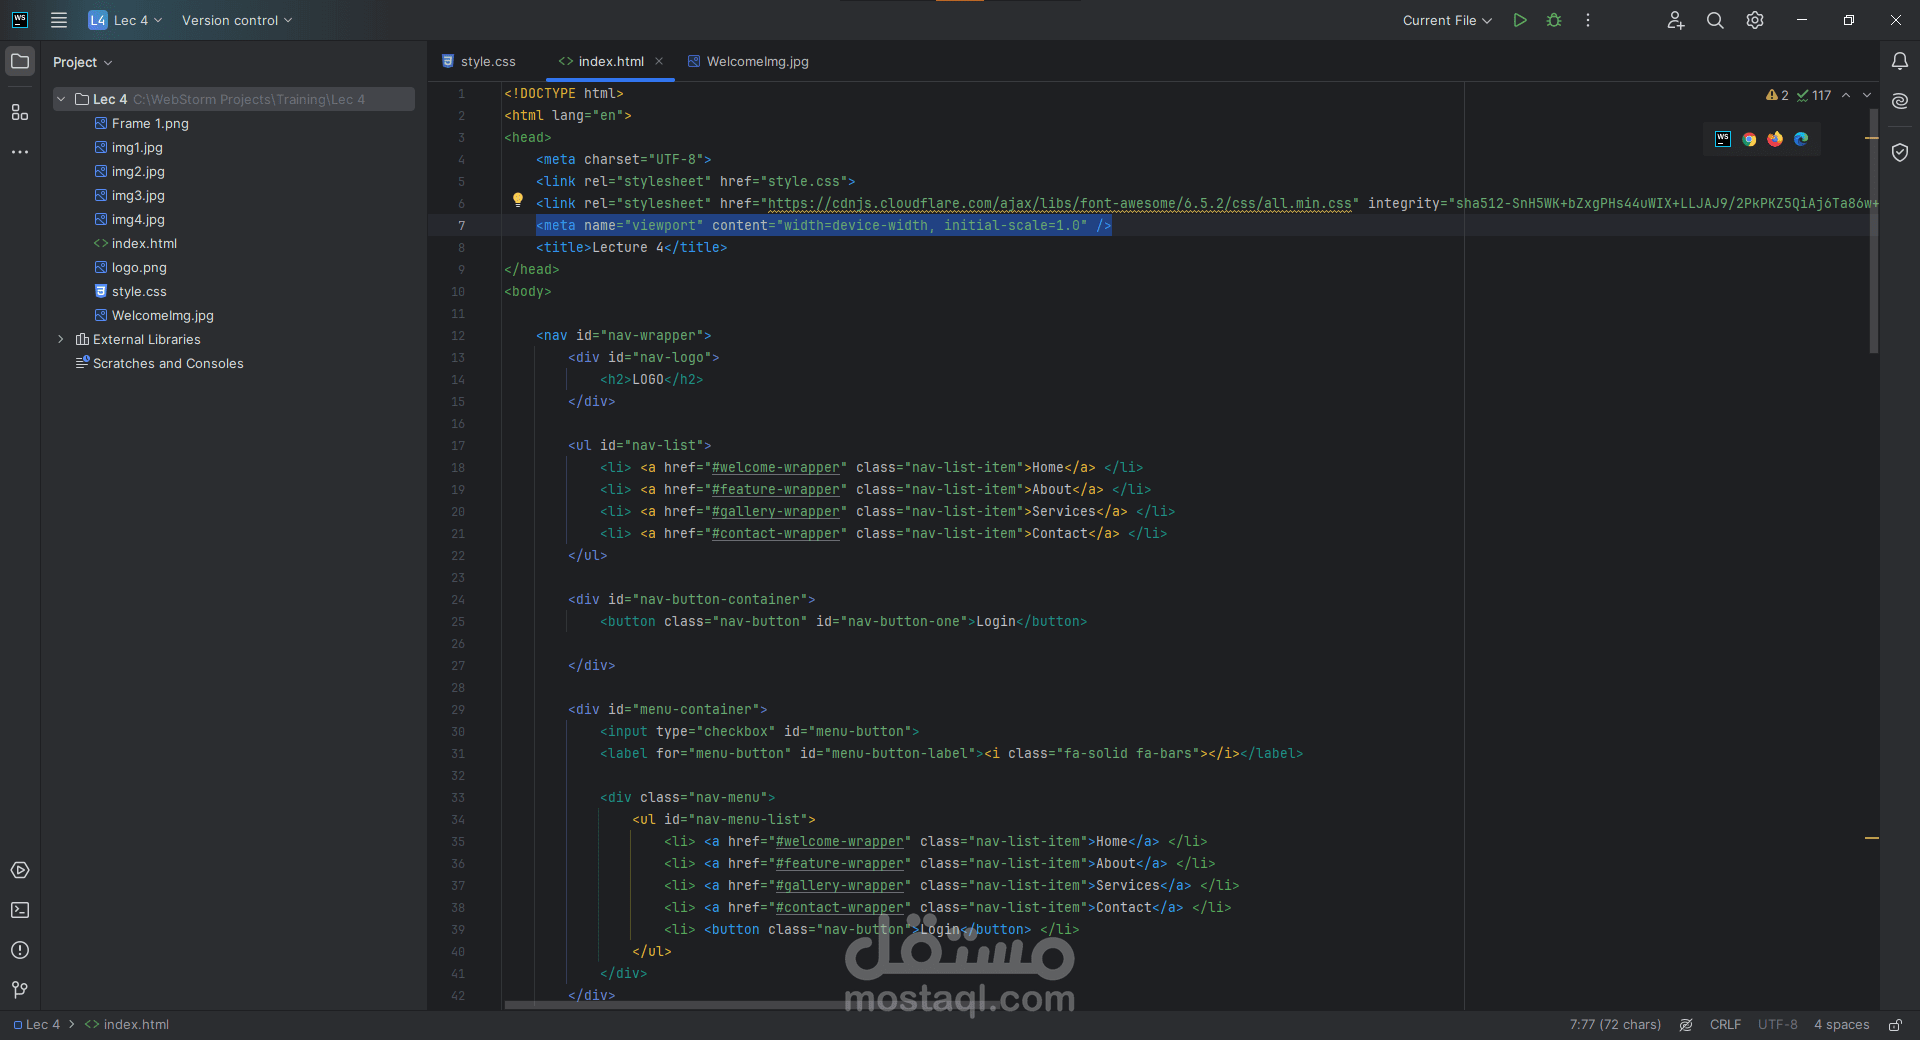
Task: Open the Project tool window icon
Action: [20, 61]
